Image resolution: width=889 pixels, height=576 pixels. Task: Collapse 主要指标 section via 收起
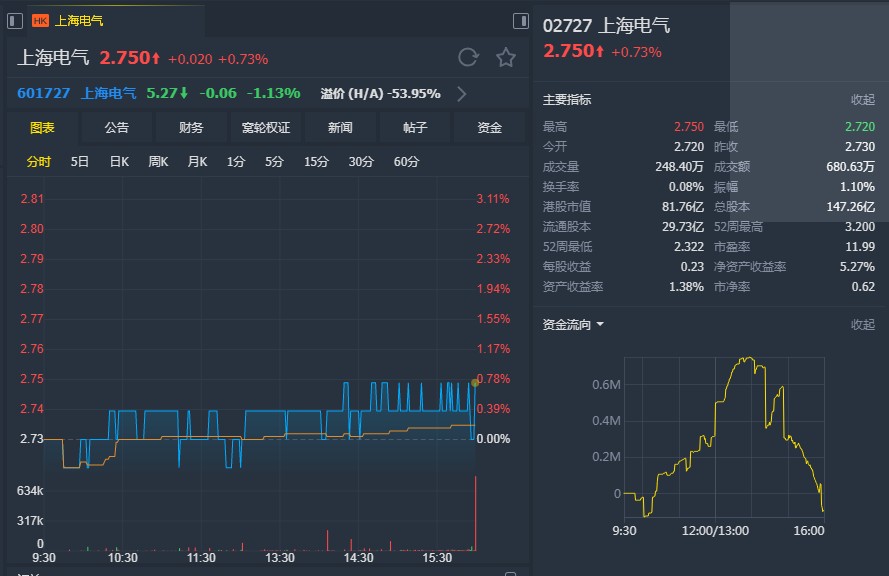pos(863,99)
